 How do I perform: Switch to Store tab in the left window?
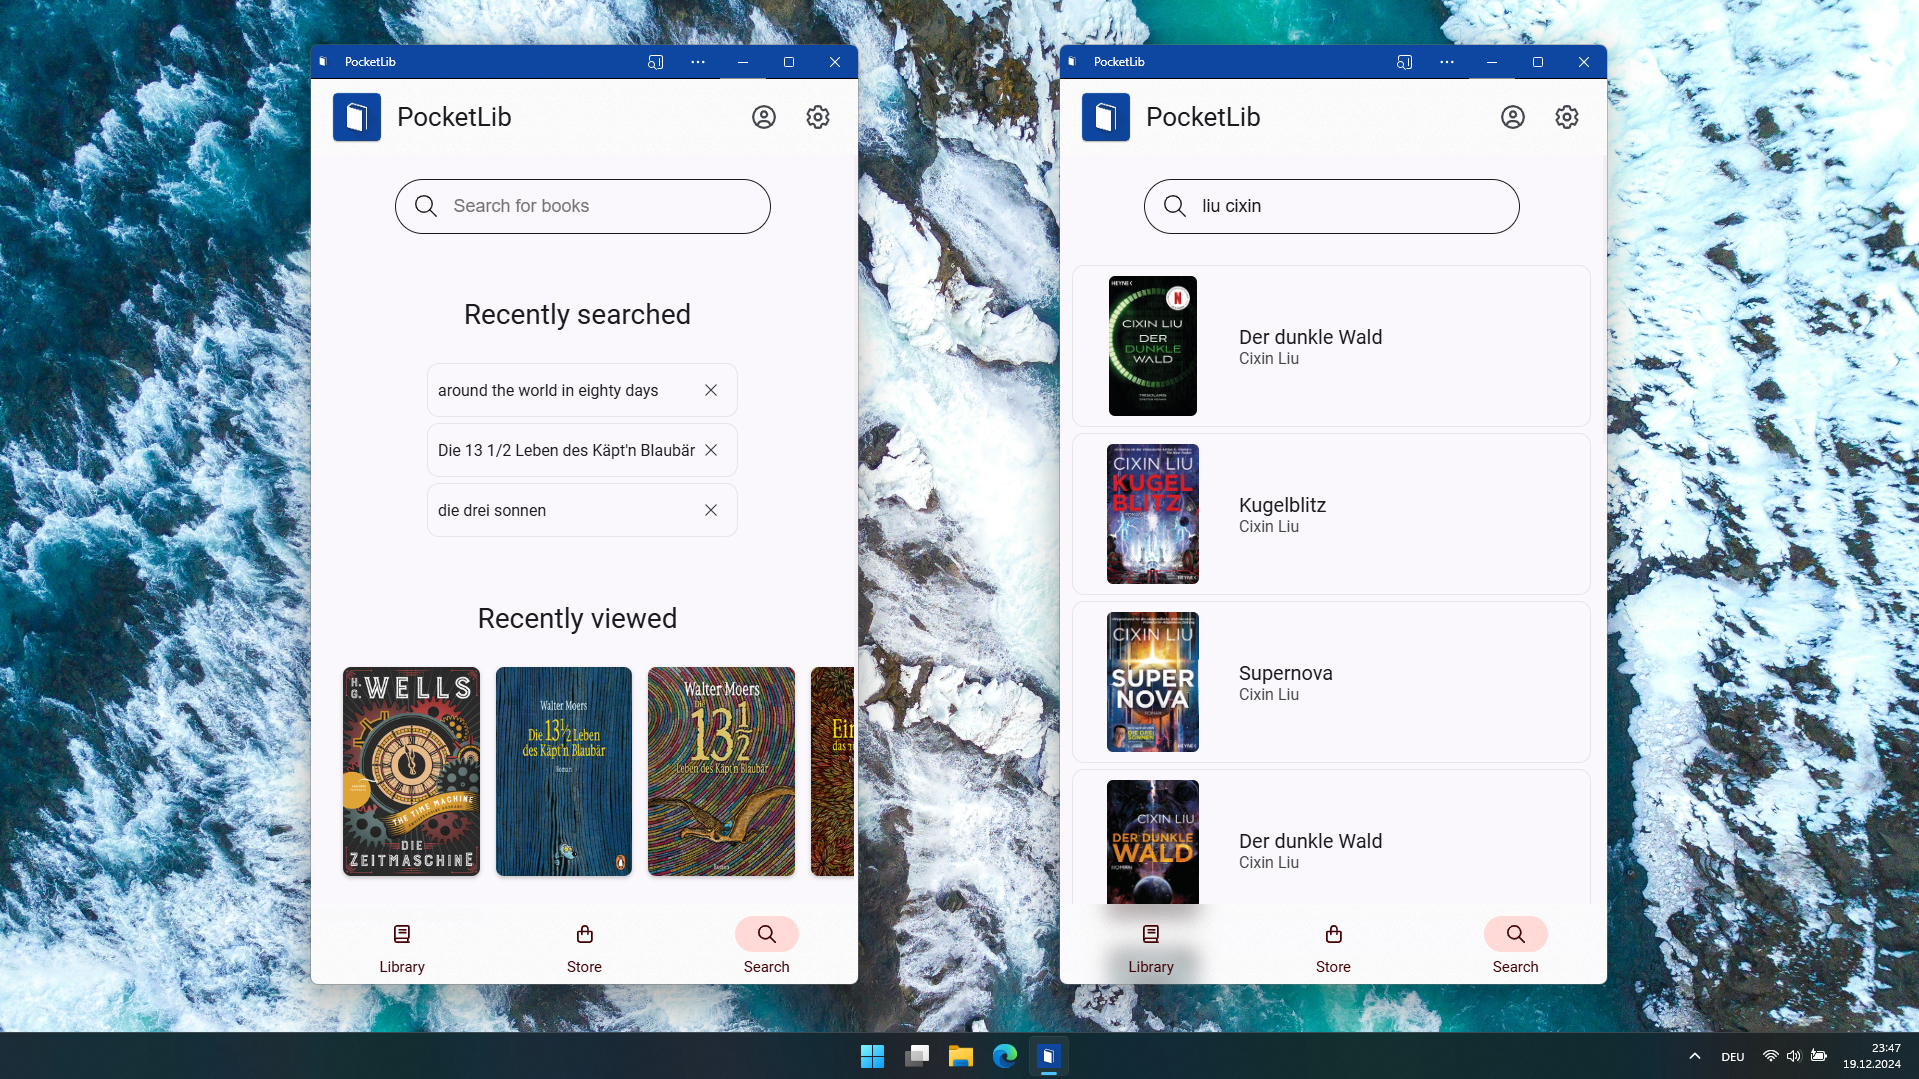[585, 946]
